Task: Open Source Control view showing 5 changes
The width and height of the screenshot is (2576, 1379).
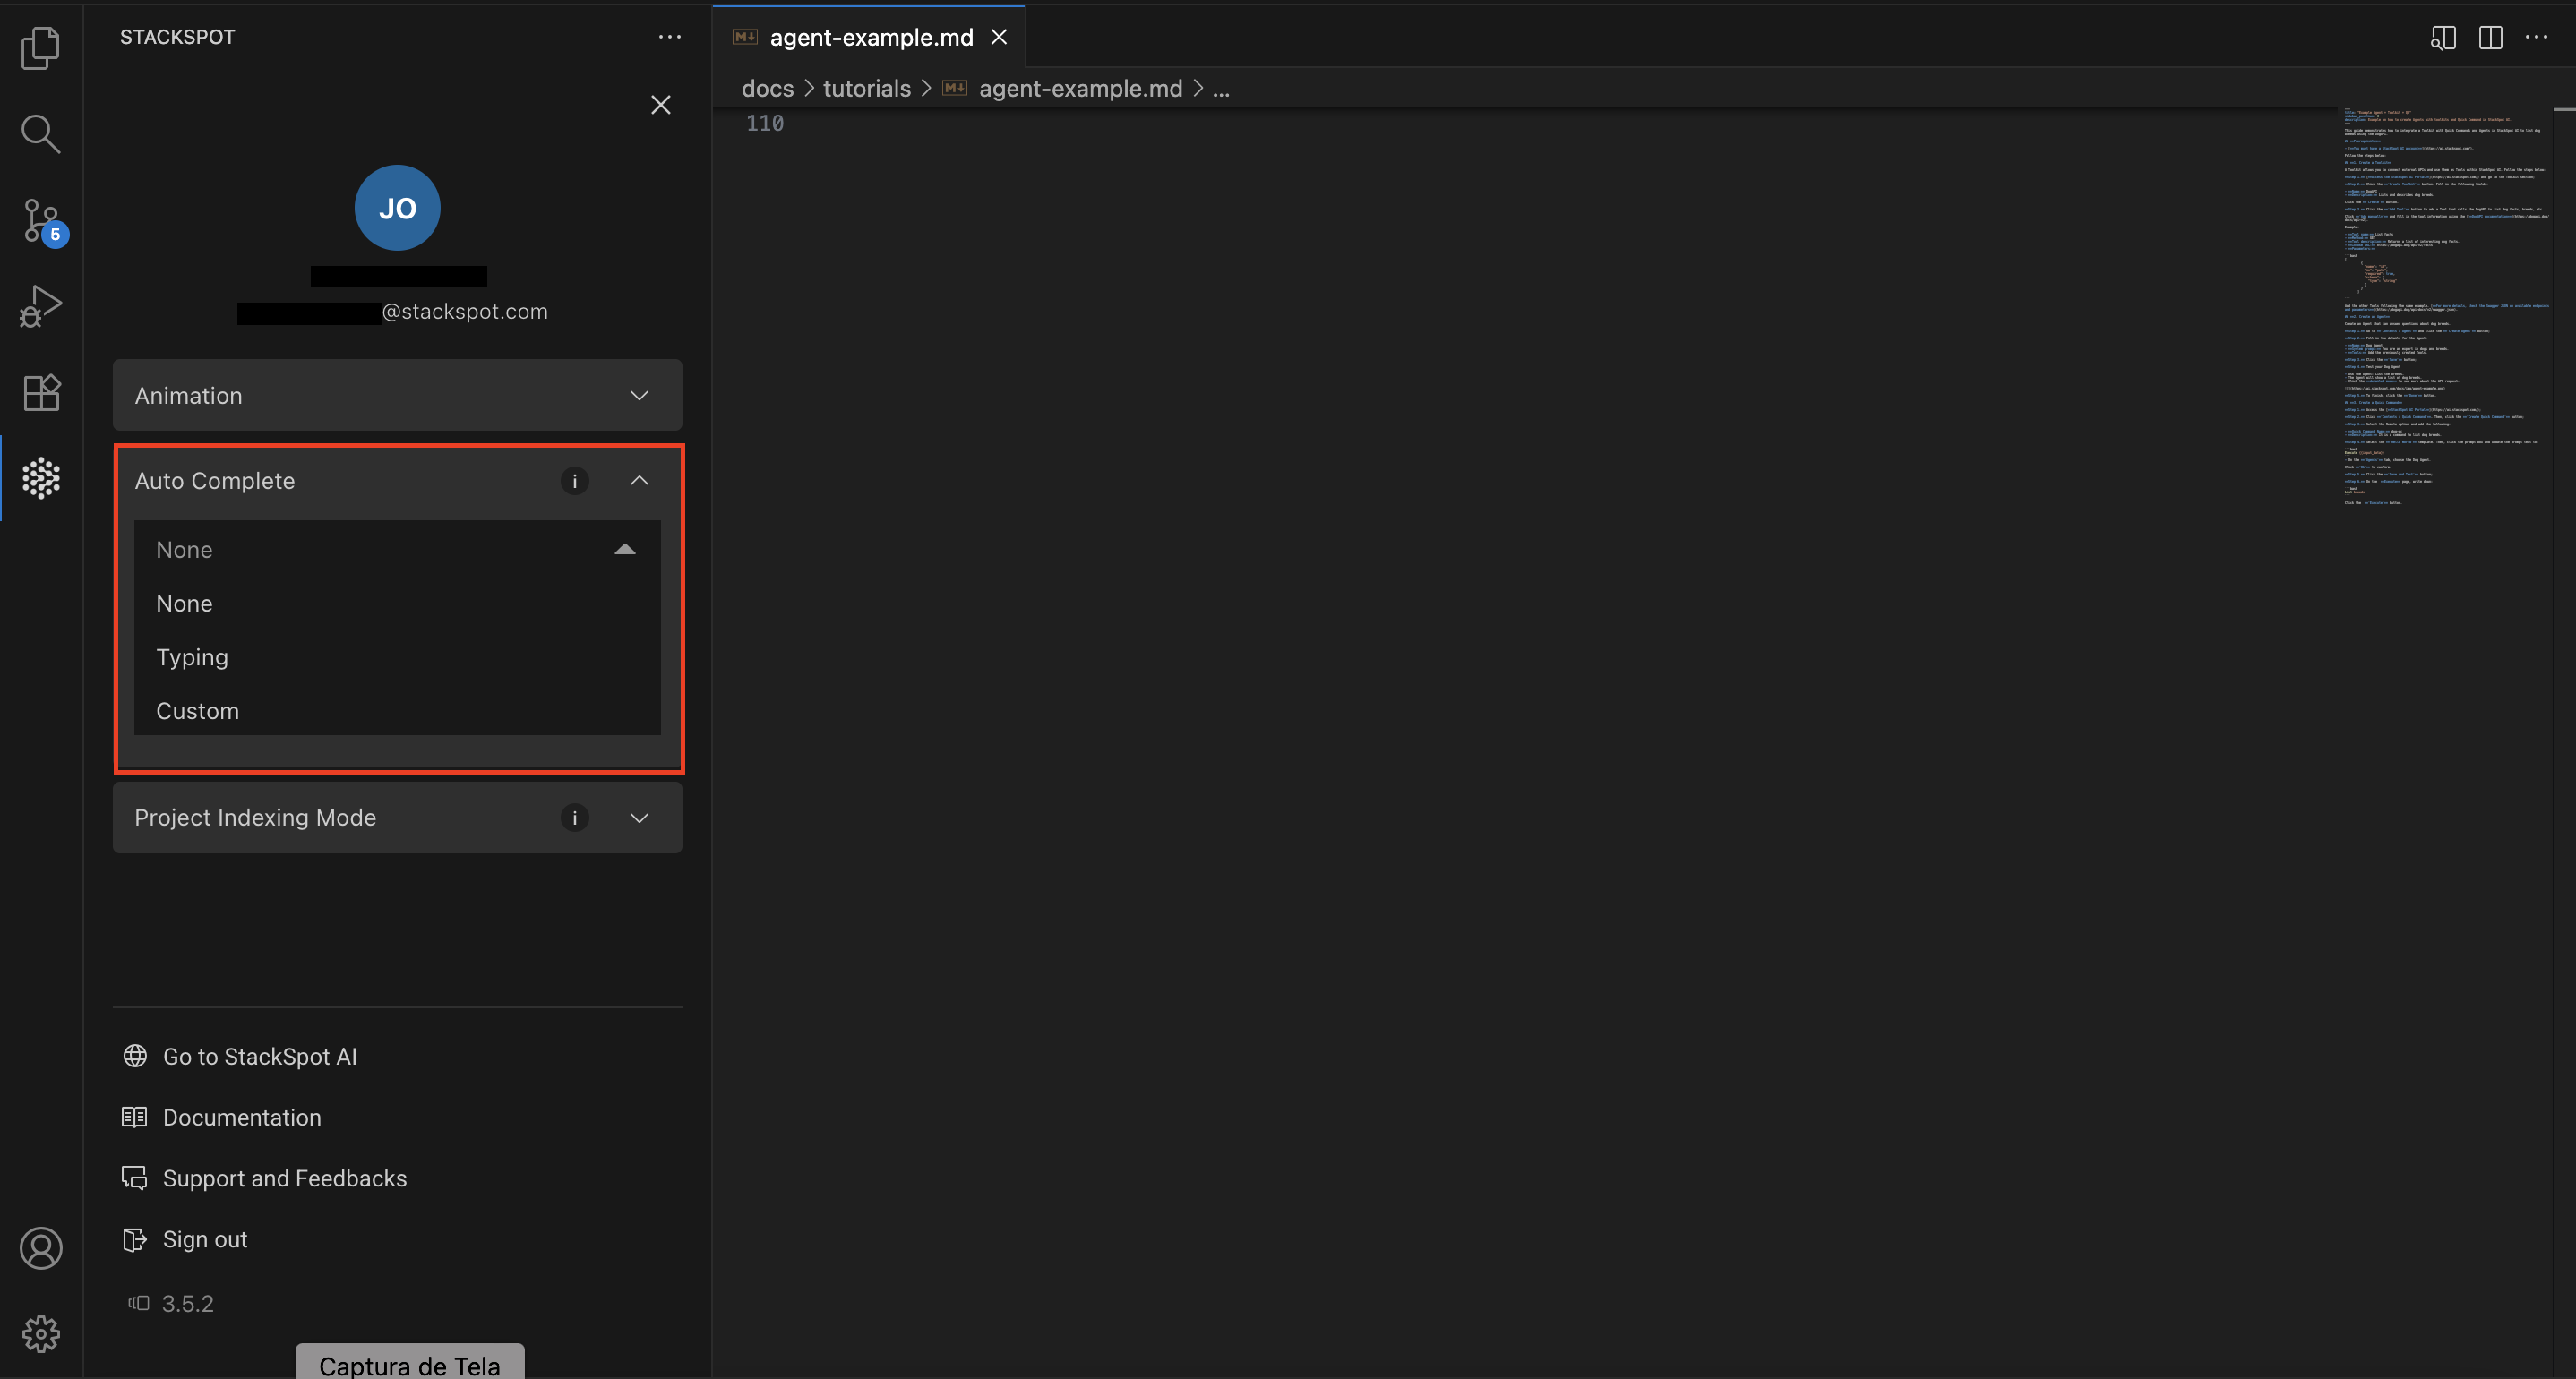Action: [x=40, y=220]
